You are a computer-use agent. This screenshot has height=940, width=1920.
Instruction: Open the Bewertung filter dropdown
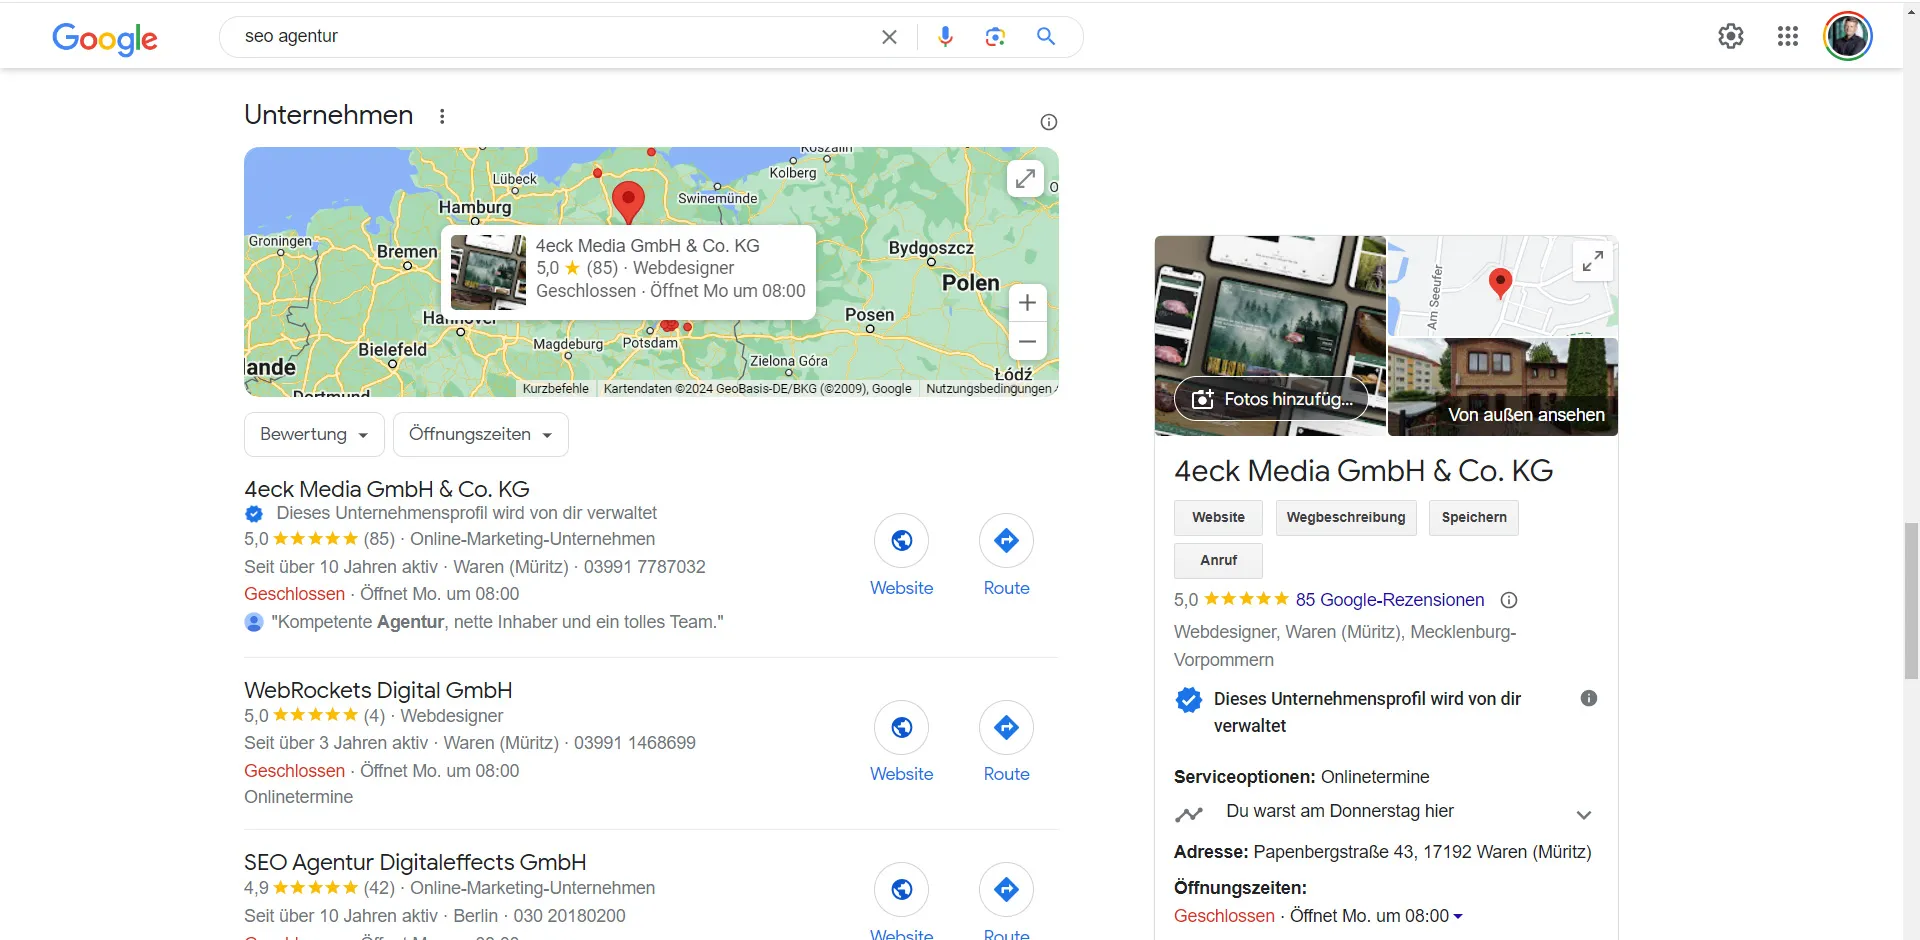314,435
